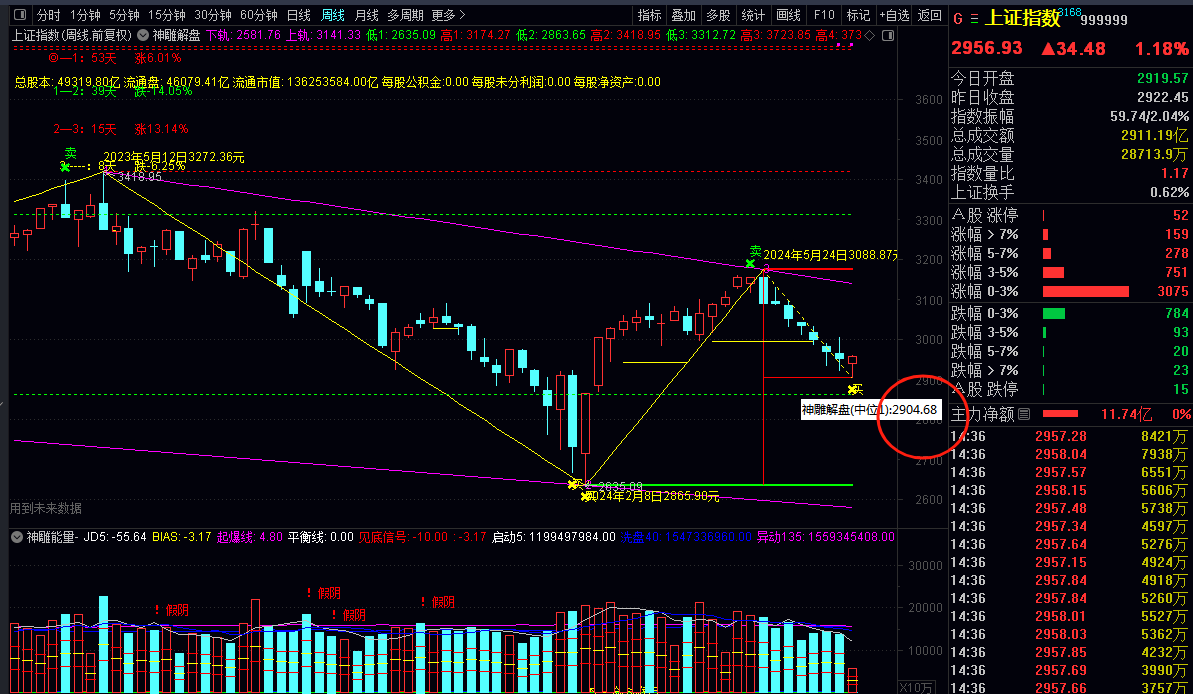Image resolution: width=1193 pixels, height=694 pixels.
Task: Open the 神雕能量 indicator settings icon
Action: 17,537
